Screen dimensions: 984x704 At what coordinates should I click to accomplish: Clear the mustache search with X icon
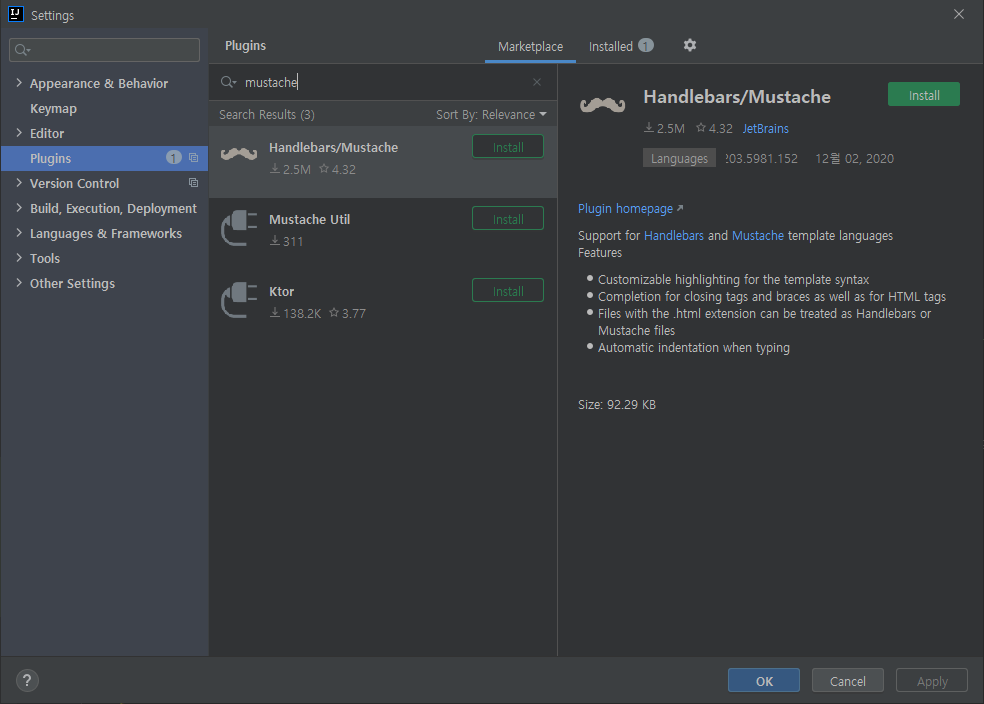[x=537, y=82]
